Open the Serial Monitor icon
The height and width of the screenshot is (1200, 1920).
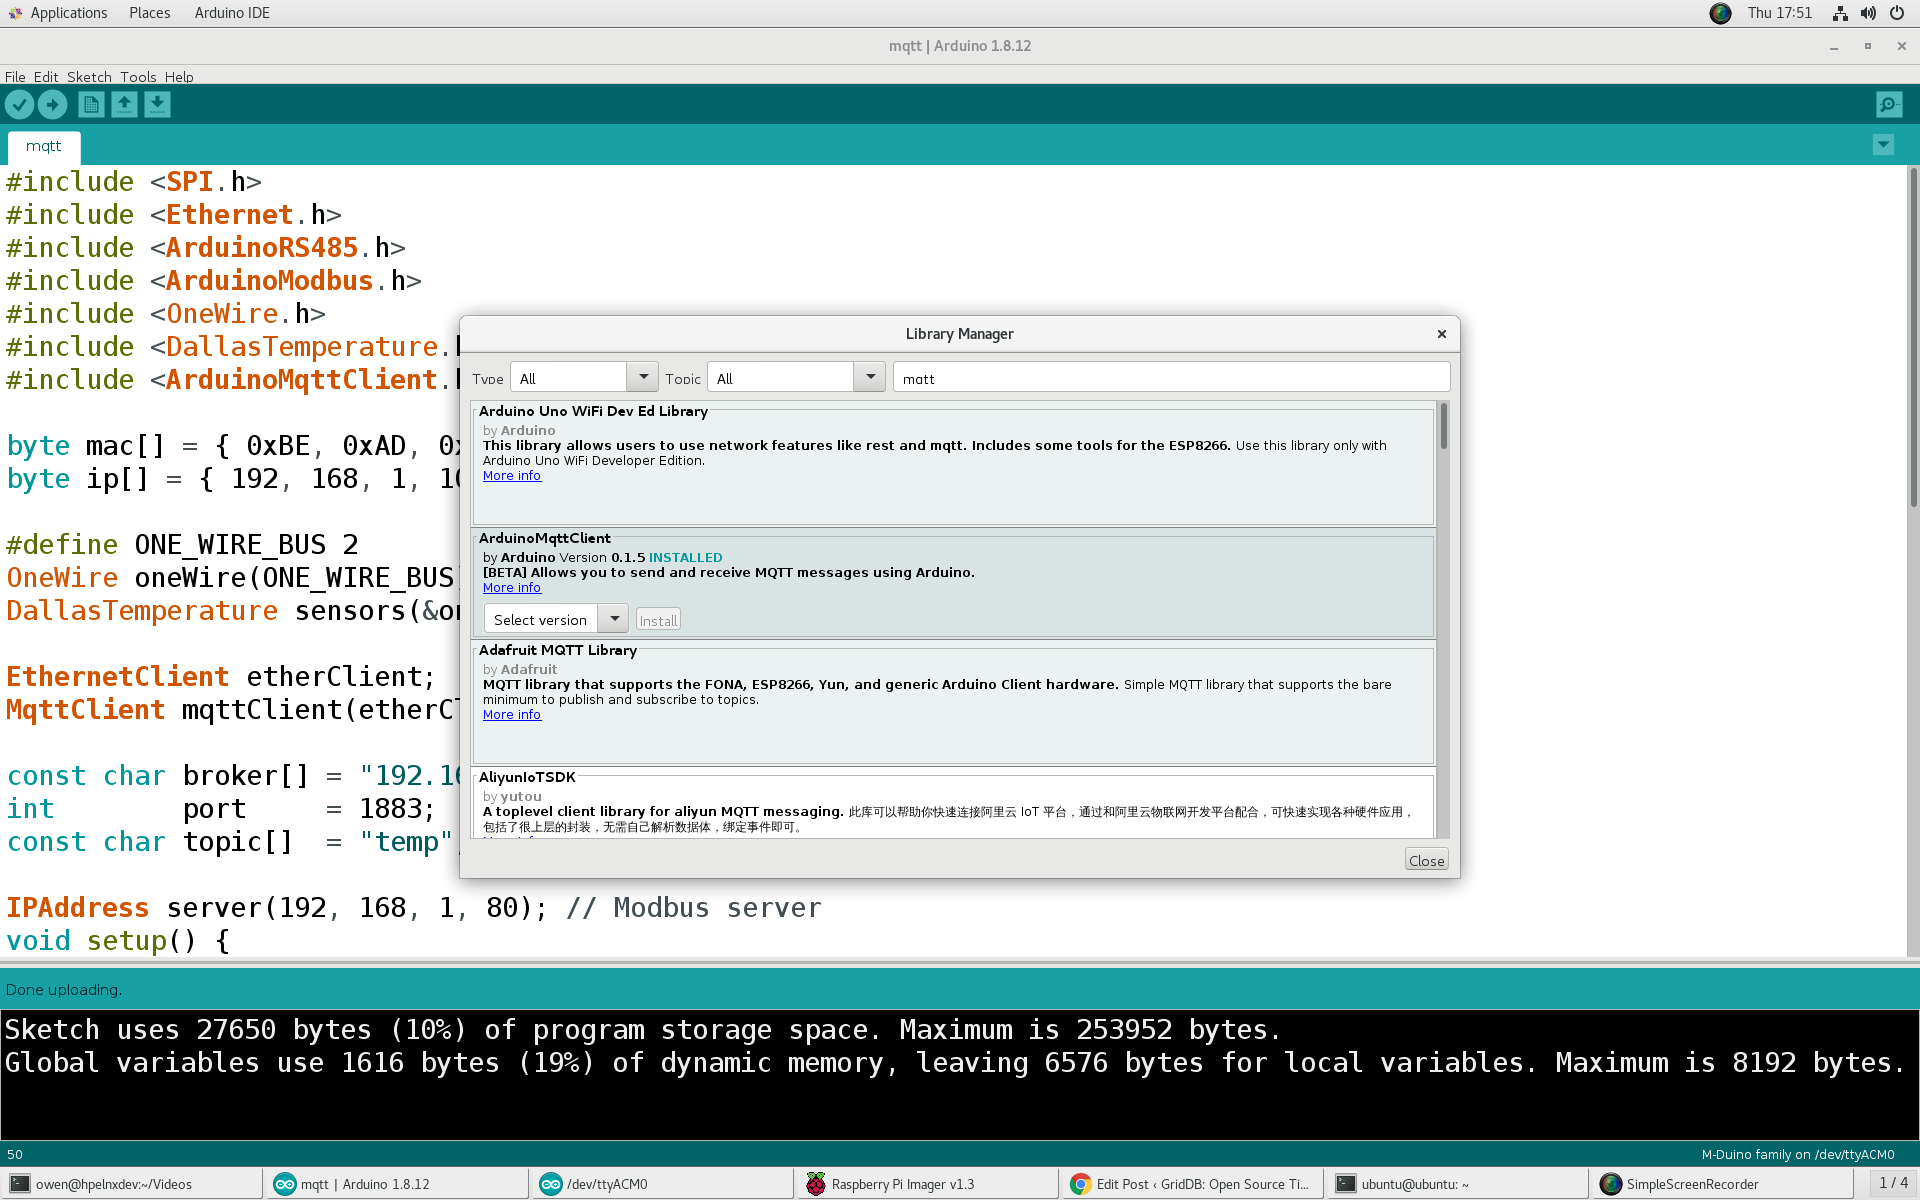pos(1888,104)
